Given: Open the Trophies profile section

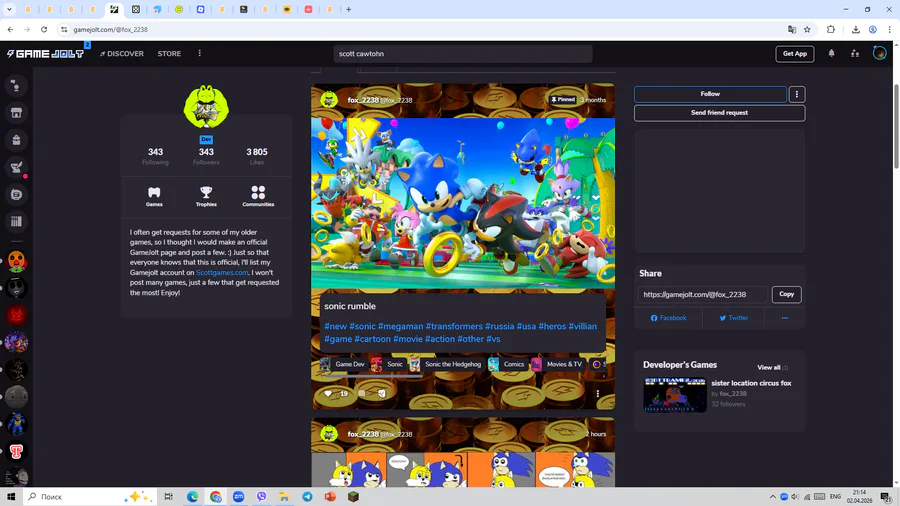Looking at the screenshot, I should click(x=206, y=196).
